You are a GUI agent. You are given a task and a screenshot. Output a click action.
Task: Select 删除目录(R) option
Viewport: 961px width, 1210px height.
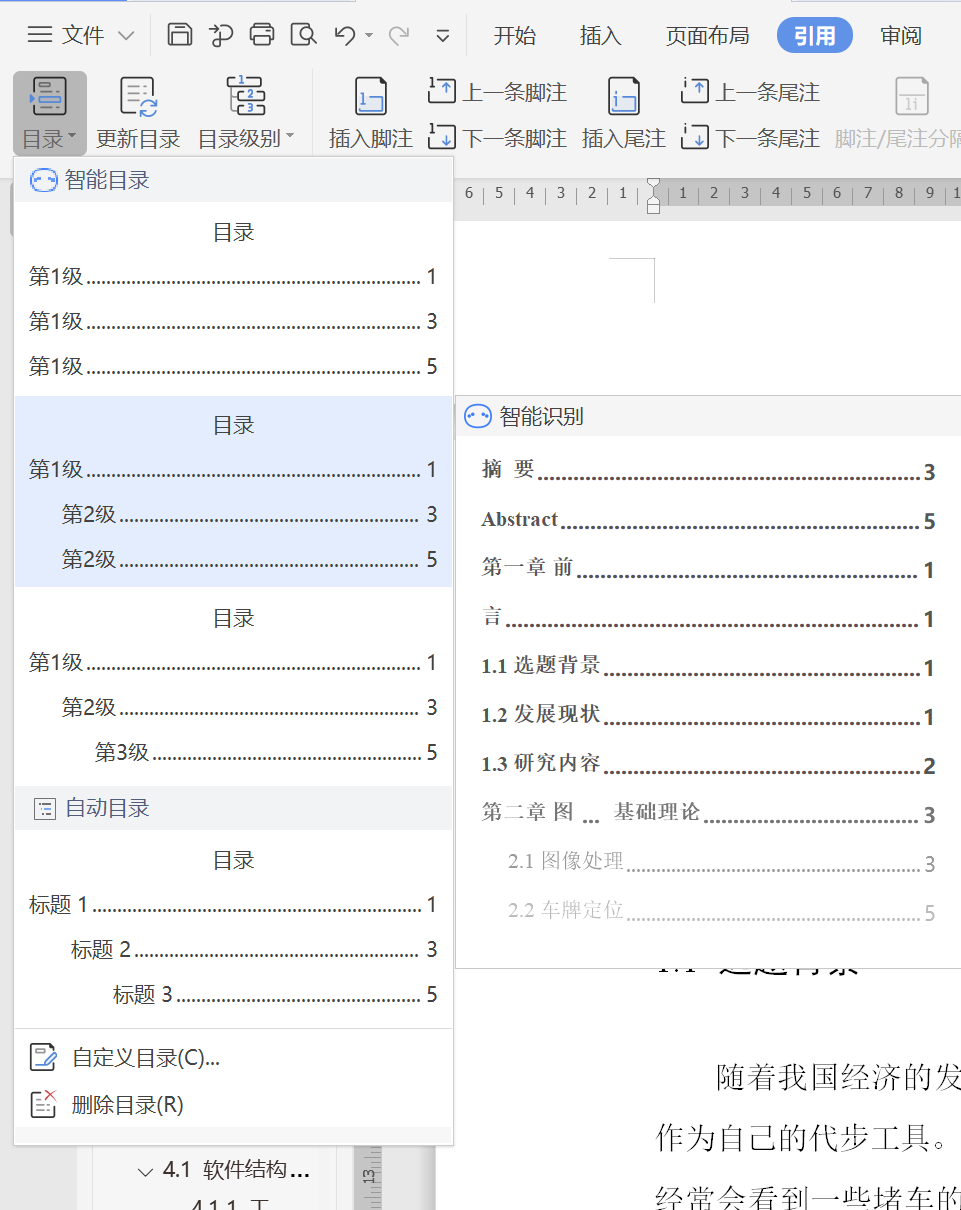(233, 1104)
